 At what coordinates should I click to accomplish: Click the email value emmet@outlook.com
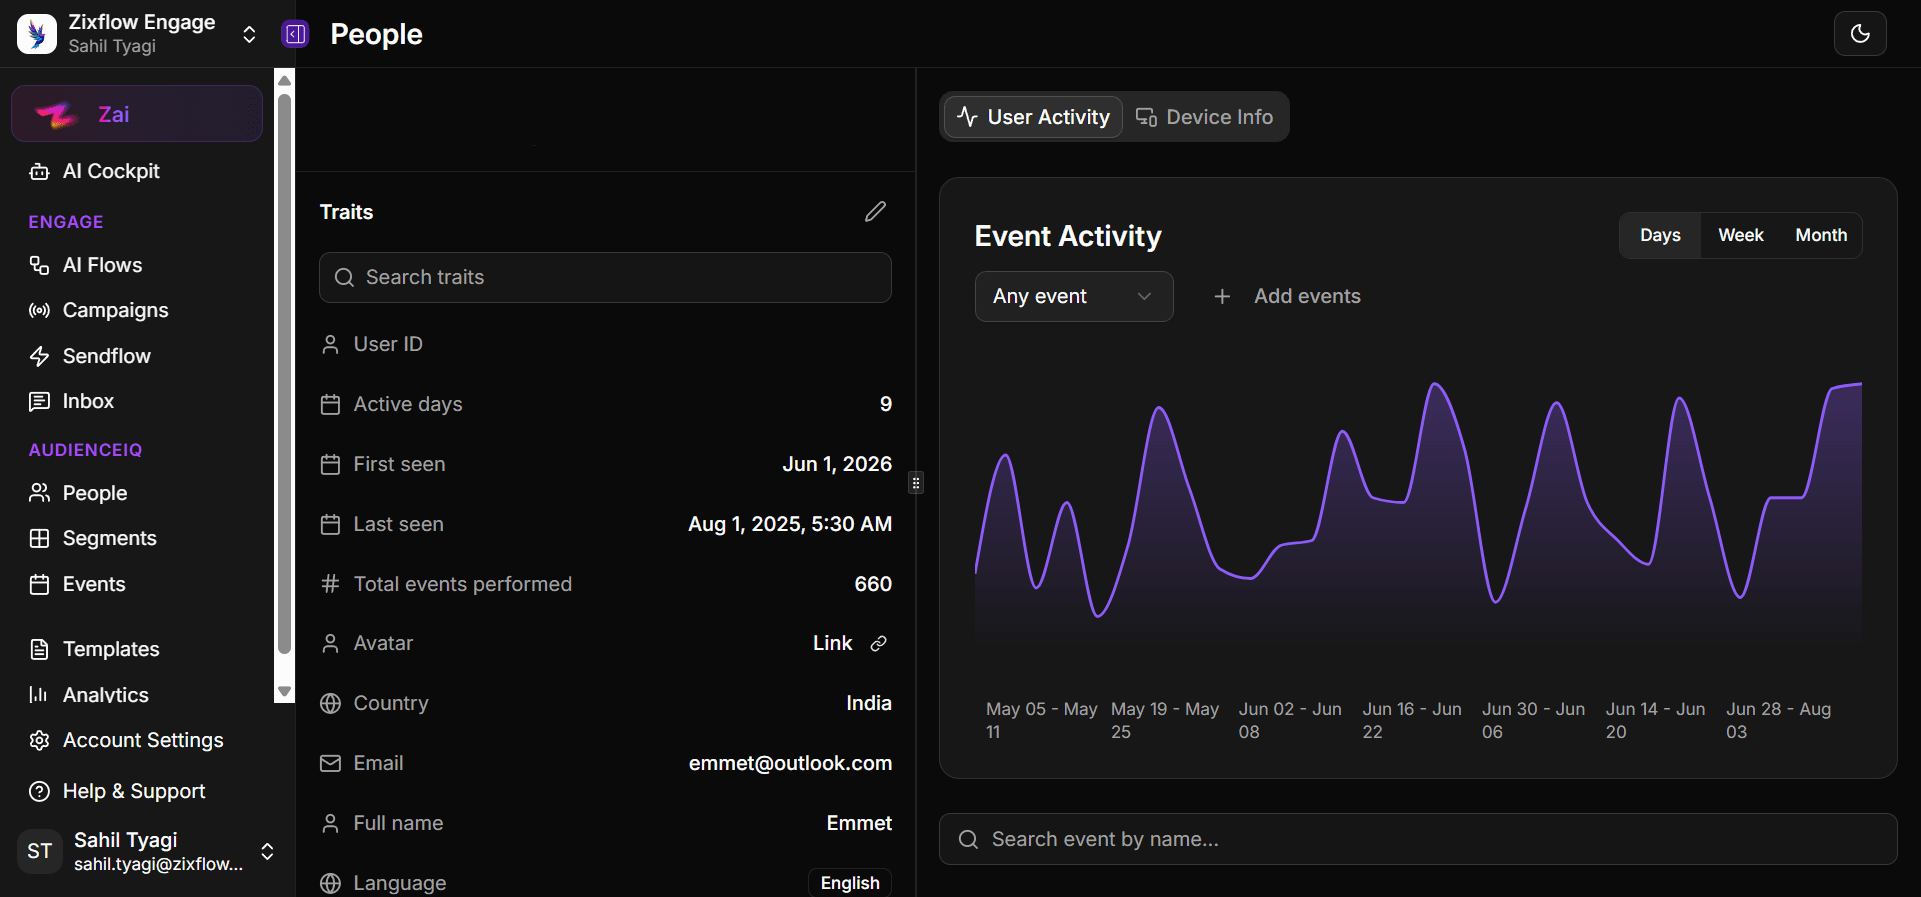pos(790,763)
